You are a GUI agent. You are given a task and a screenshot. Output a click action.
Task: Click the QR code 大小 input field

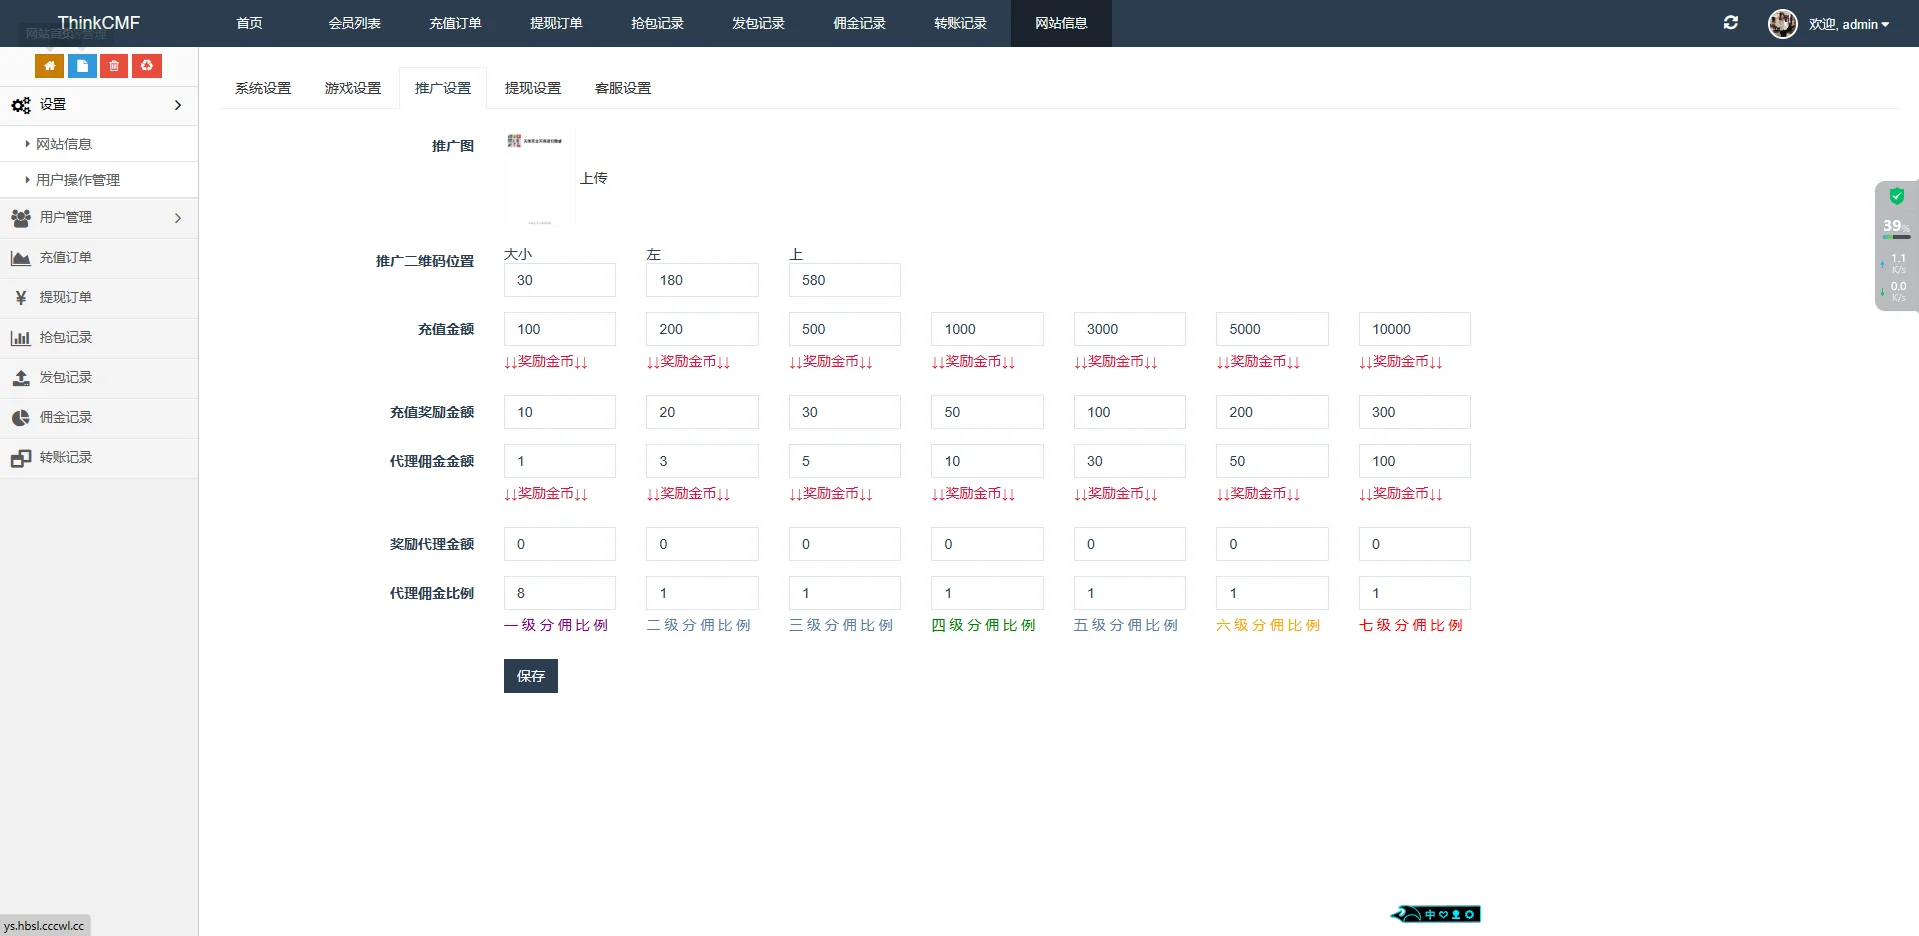[559, 280]
